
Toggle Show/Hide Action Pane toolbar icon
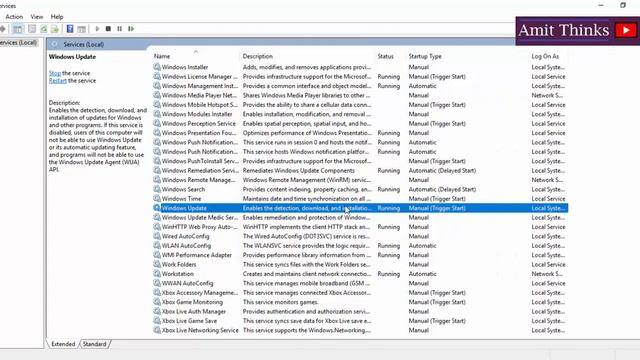[82, 29]
